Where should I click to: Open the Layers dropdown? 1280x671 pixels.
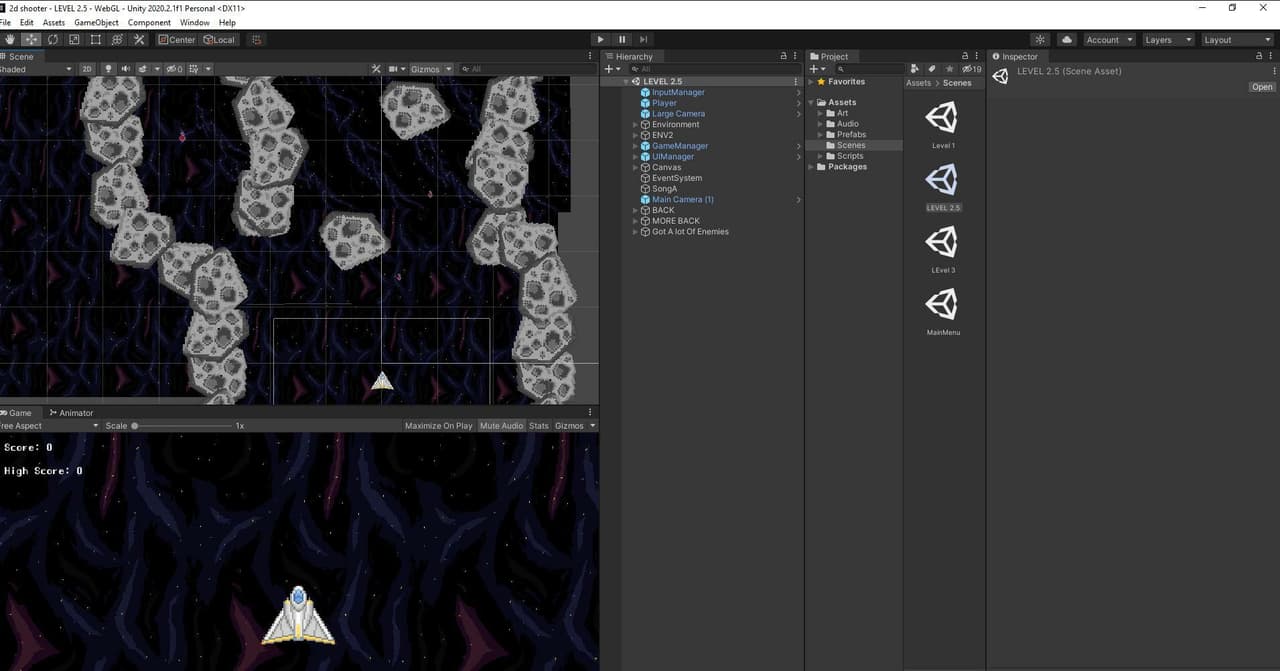coord(1168,40)
